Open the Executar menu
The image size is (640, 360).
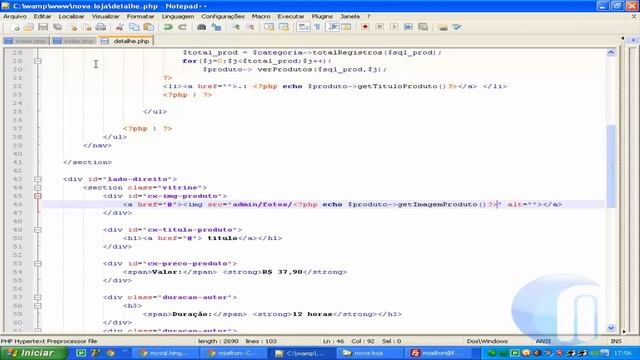(291, 16)
